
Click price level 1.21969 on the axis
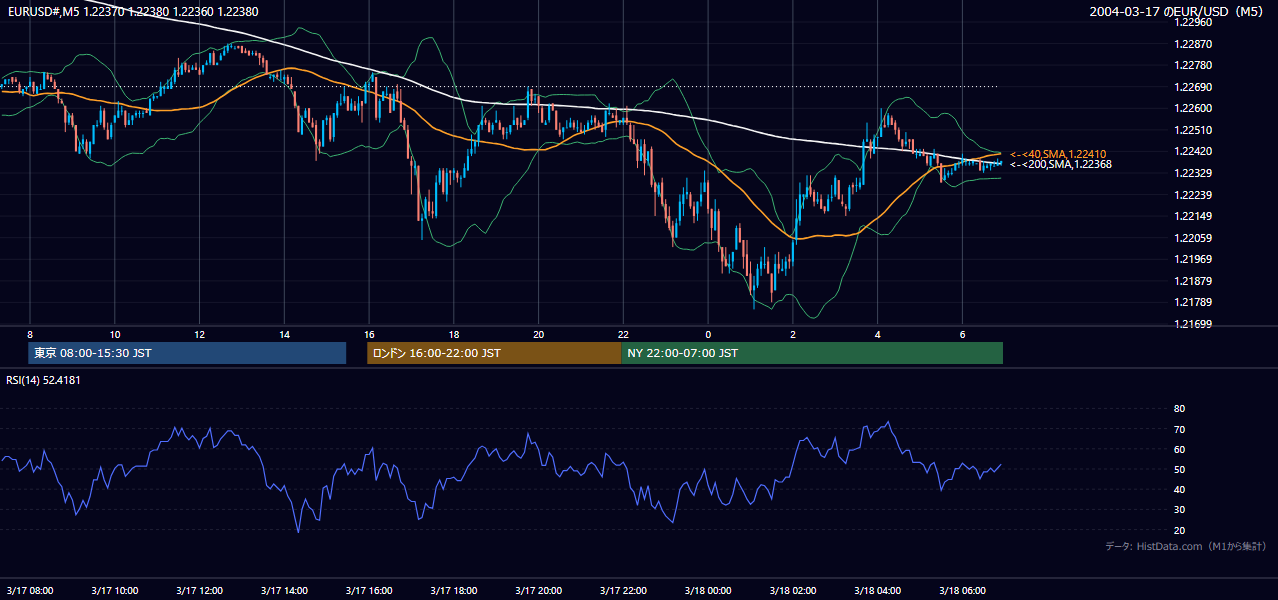(x=1193, y=259)
